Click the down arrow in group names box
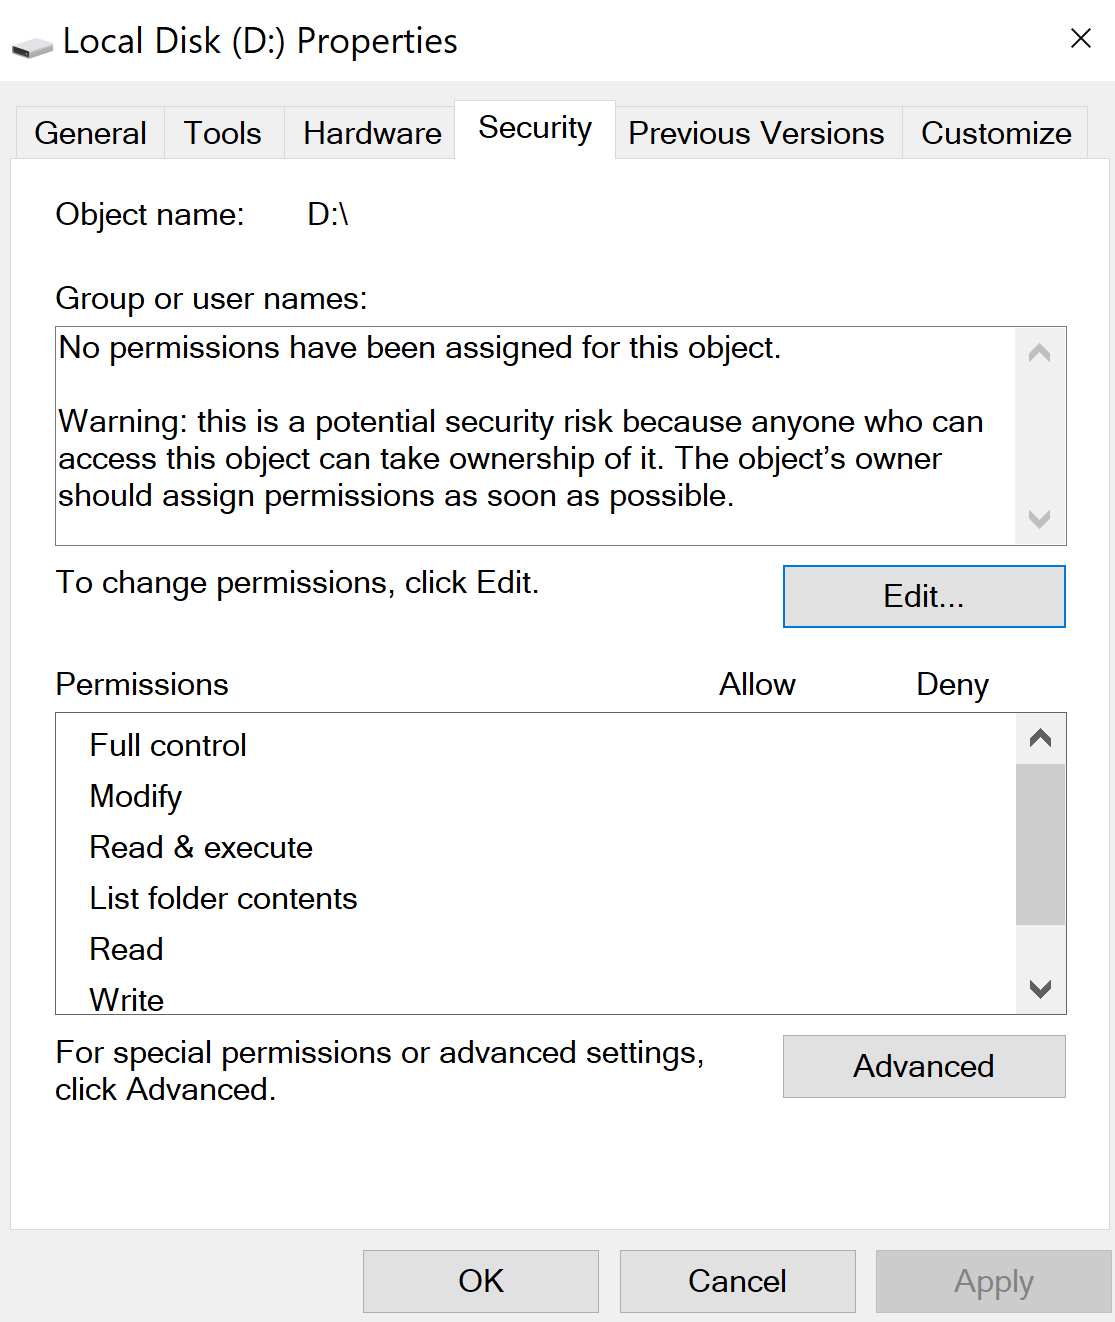Screen dimensions: 1115x1322 pos(1039,519)
